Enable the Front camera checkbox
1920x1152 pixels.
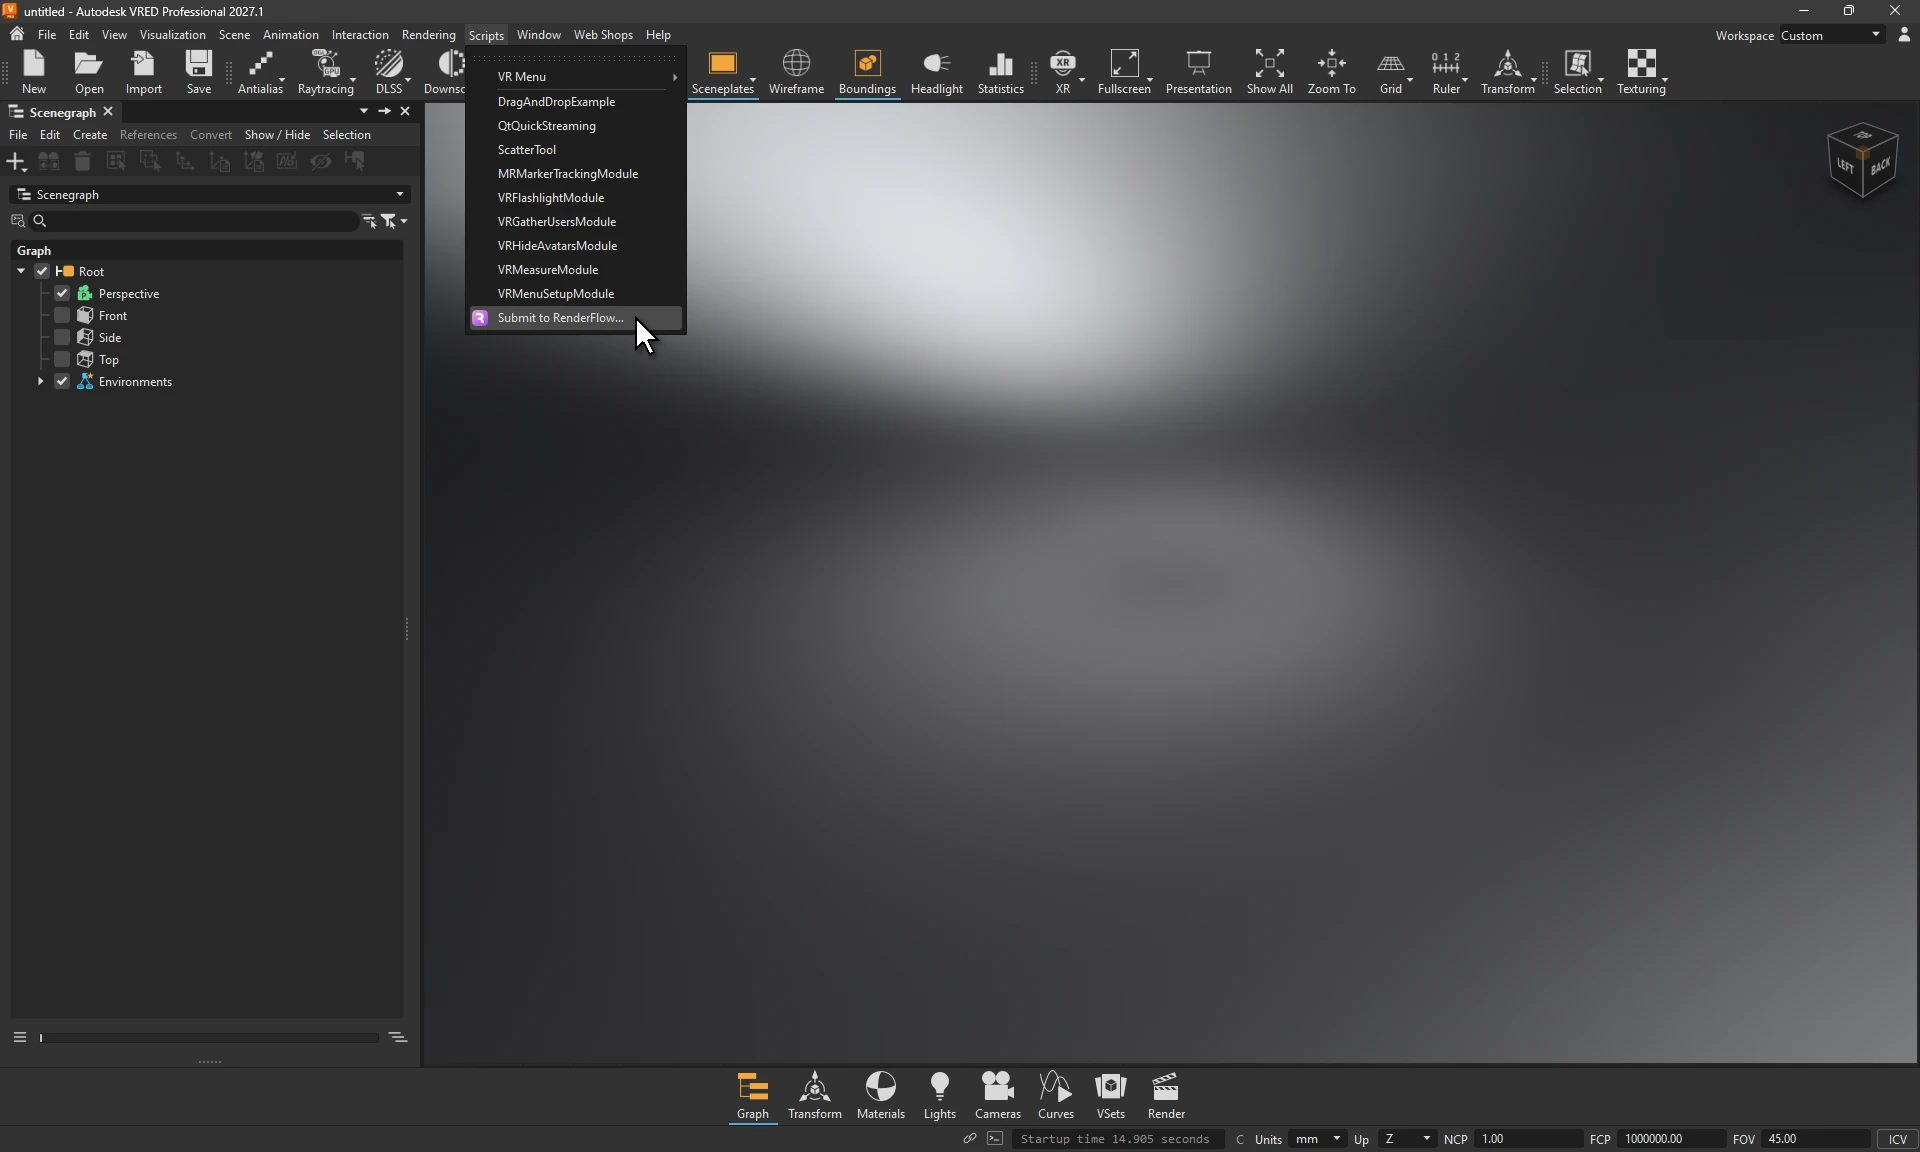(x=62, y=316)
